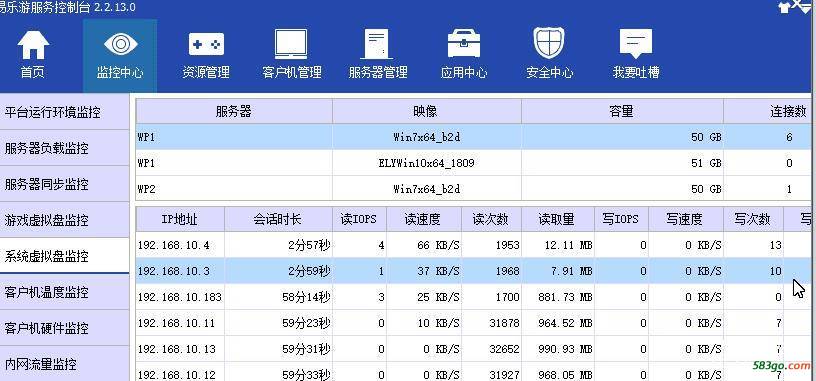The width and height of the screenshot is (816, 381).
Task: Sort by 连接数 column header
Action: pos(767,111)
